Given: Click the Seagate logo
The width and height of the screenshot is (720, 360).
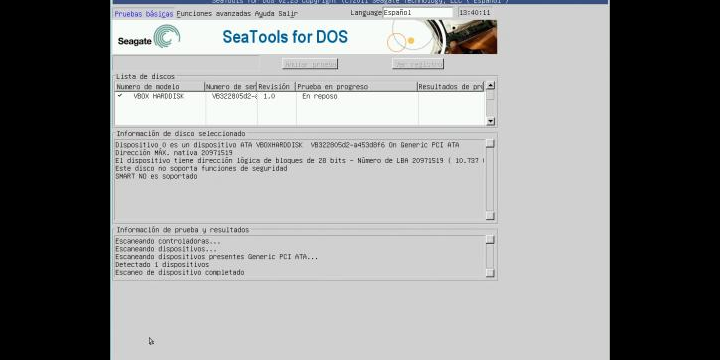Looking at the screenshot, I should coord(148,37).
